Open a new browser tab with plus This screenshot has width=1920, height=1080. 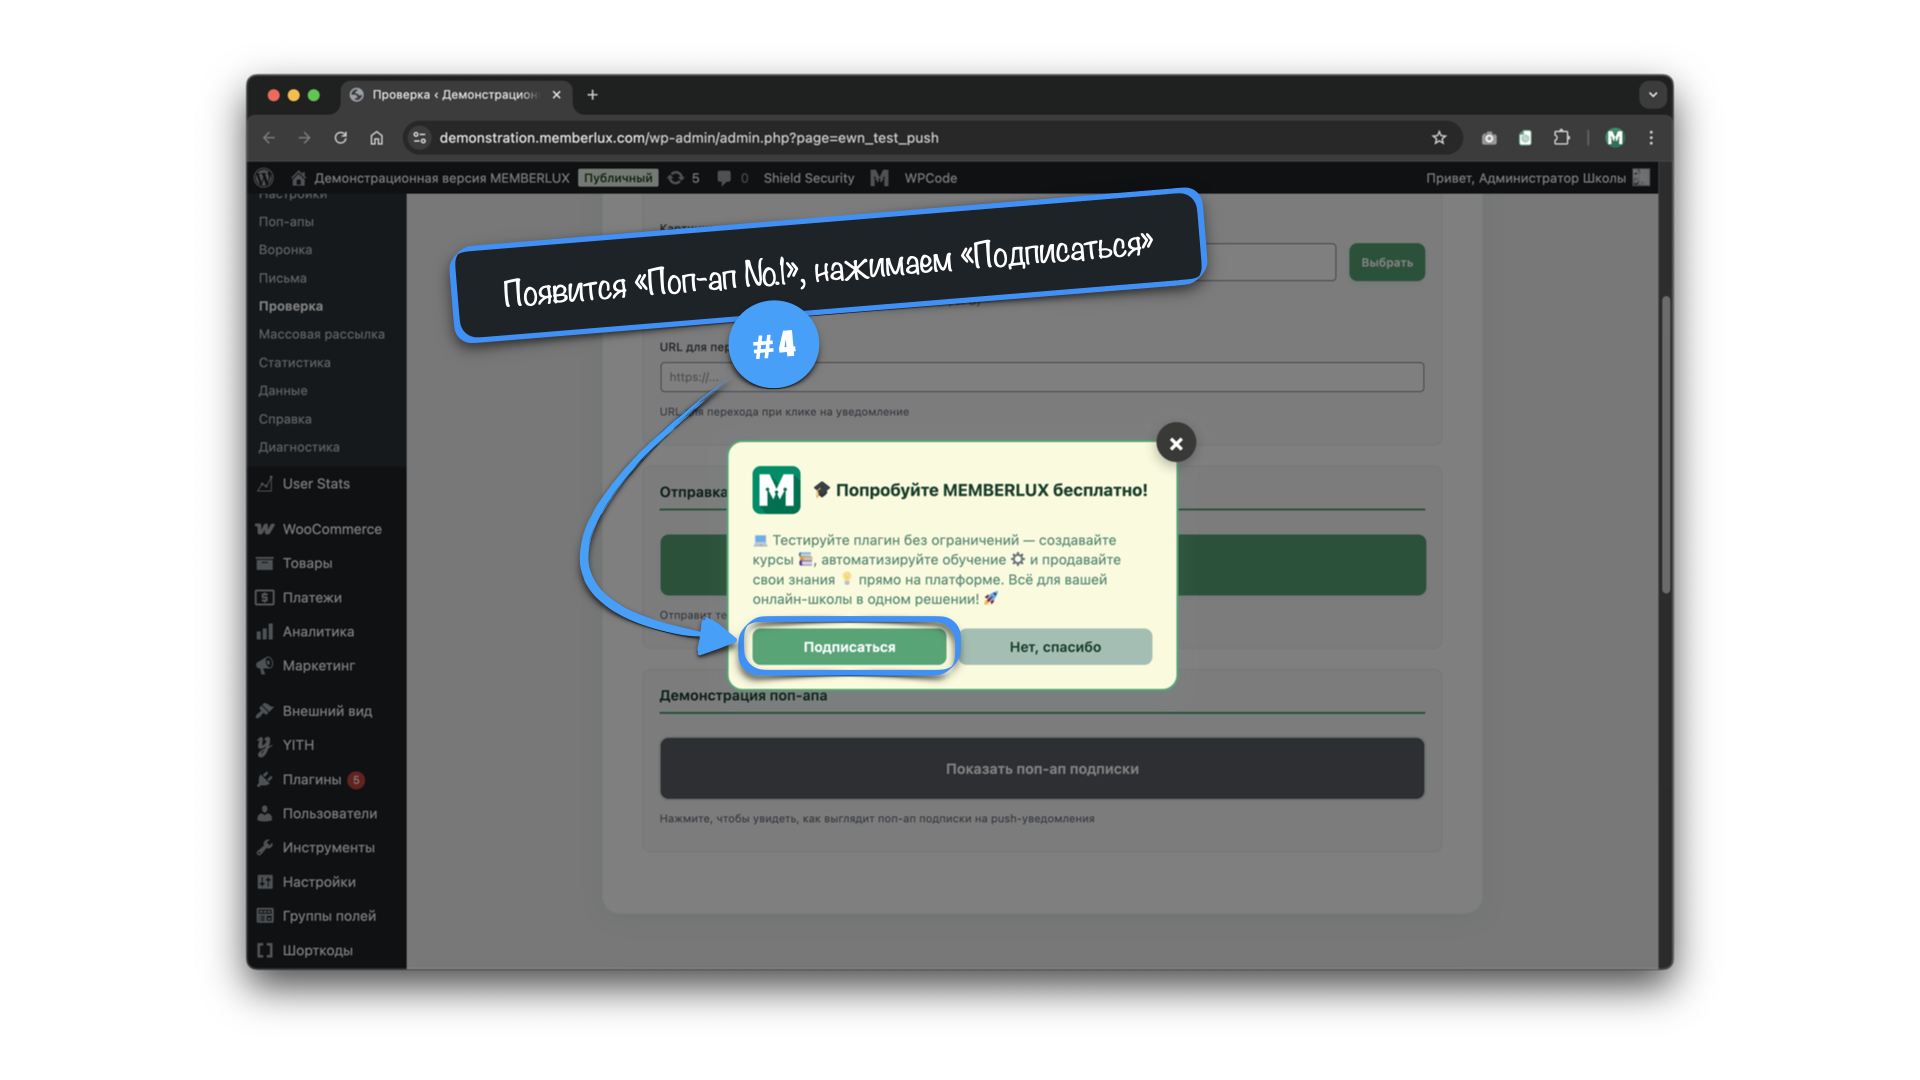click(x=592, y=95)
